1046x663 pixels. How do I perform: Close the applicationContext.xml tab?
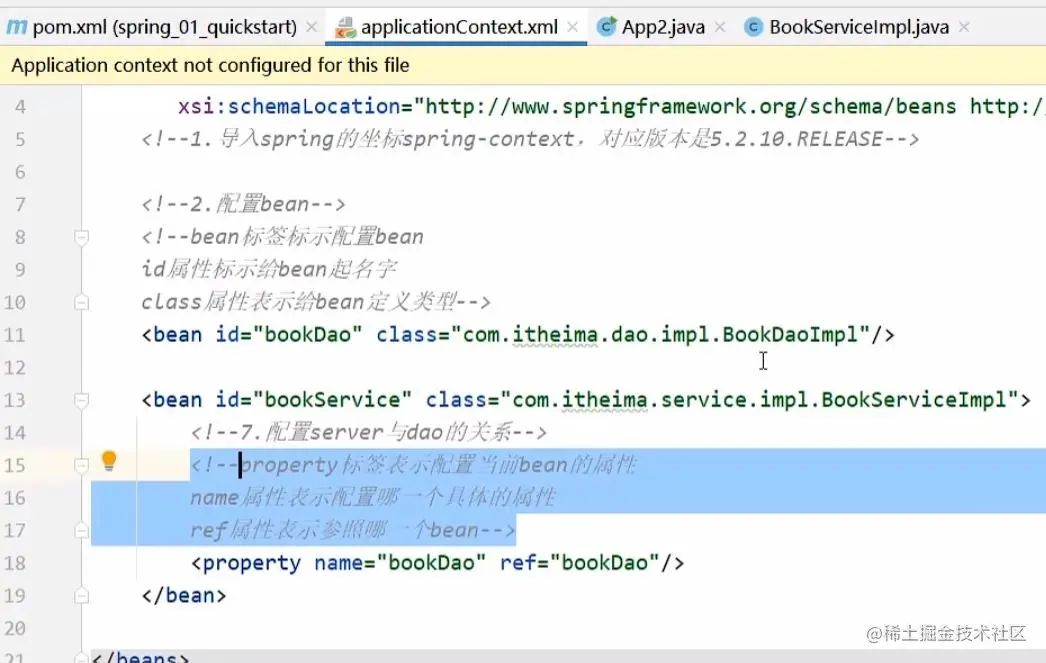click(572, 27)
